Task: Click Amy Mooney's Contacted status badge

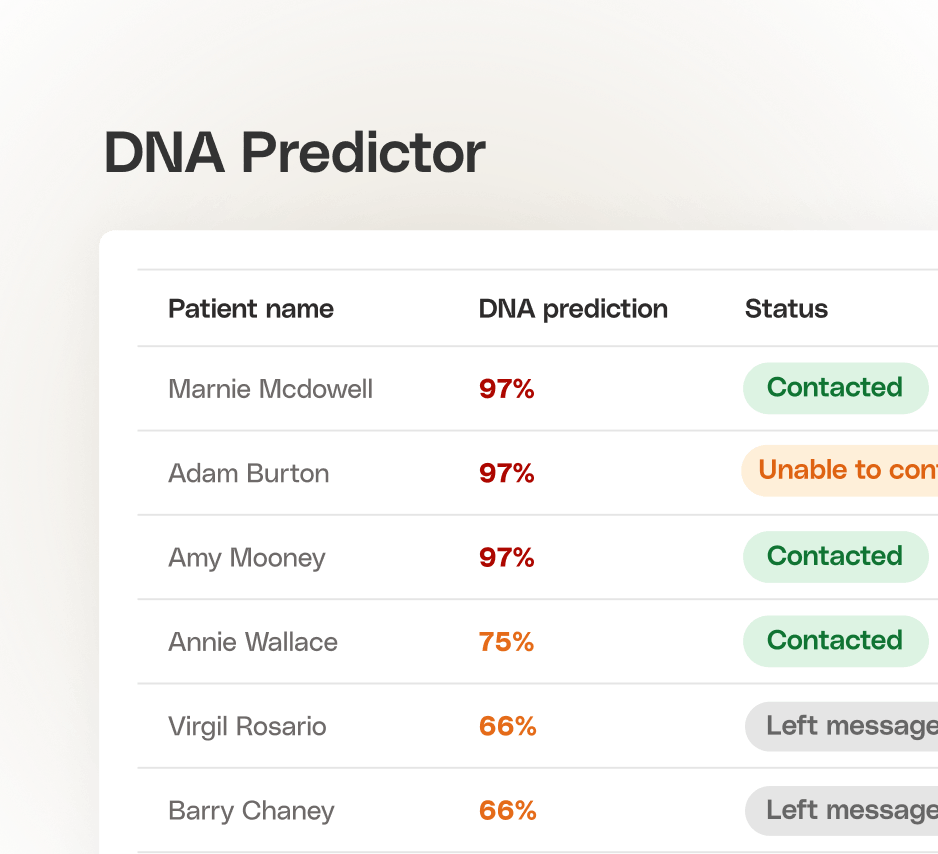Action: click(x=836, y=557)
